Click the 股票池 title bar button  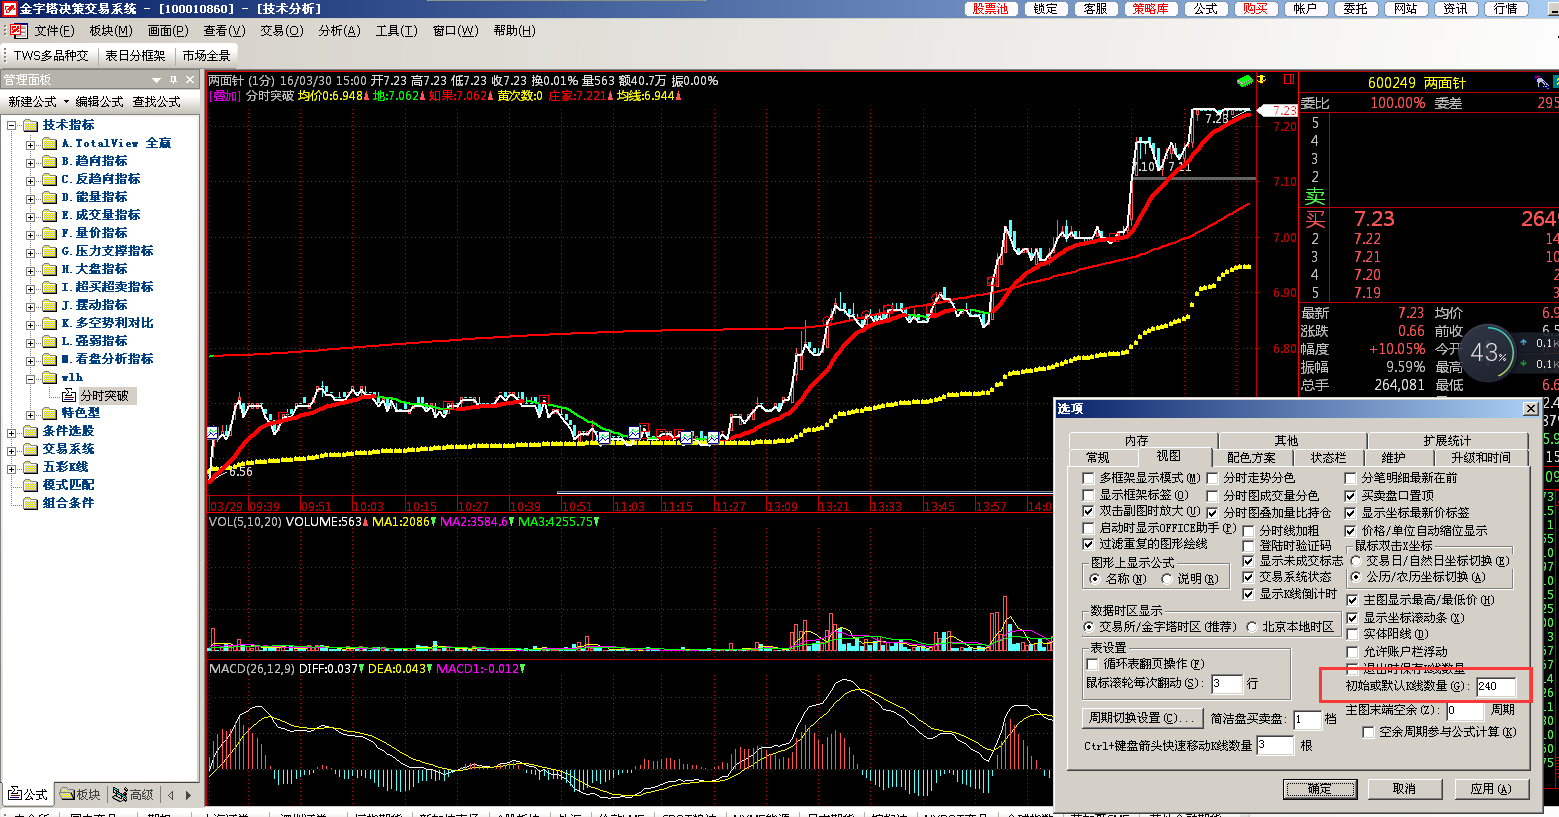pos(991,9)
